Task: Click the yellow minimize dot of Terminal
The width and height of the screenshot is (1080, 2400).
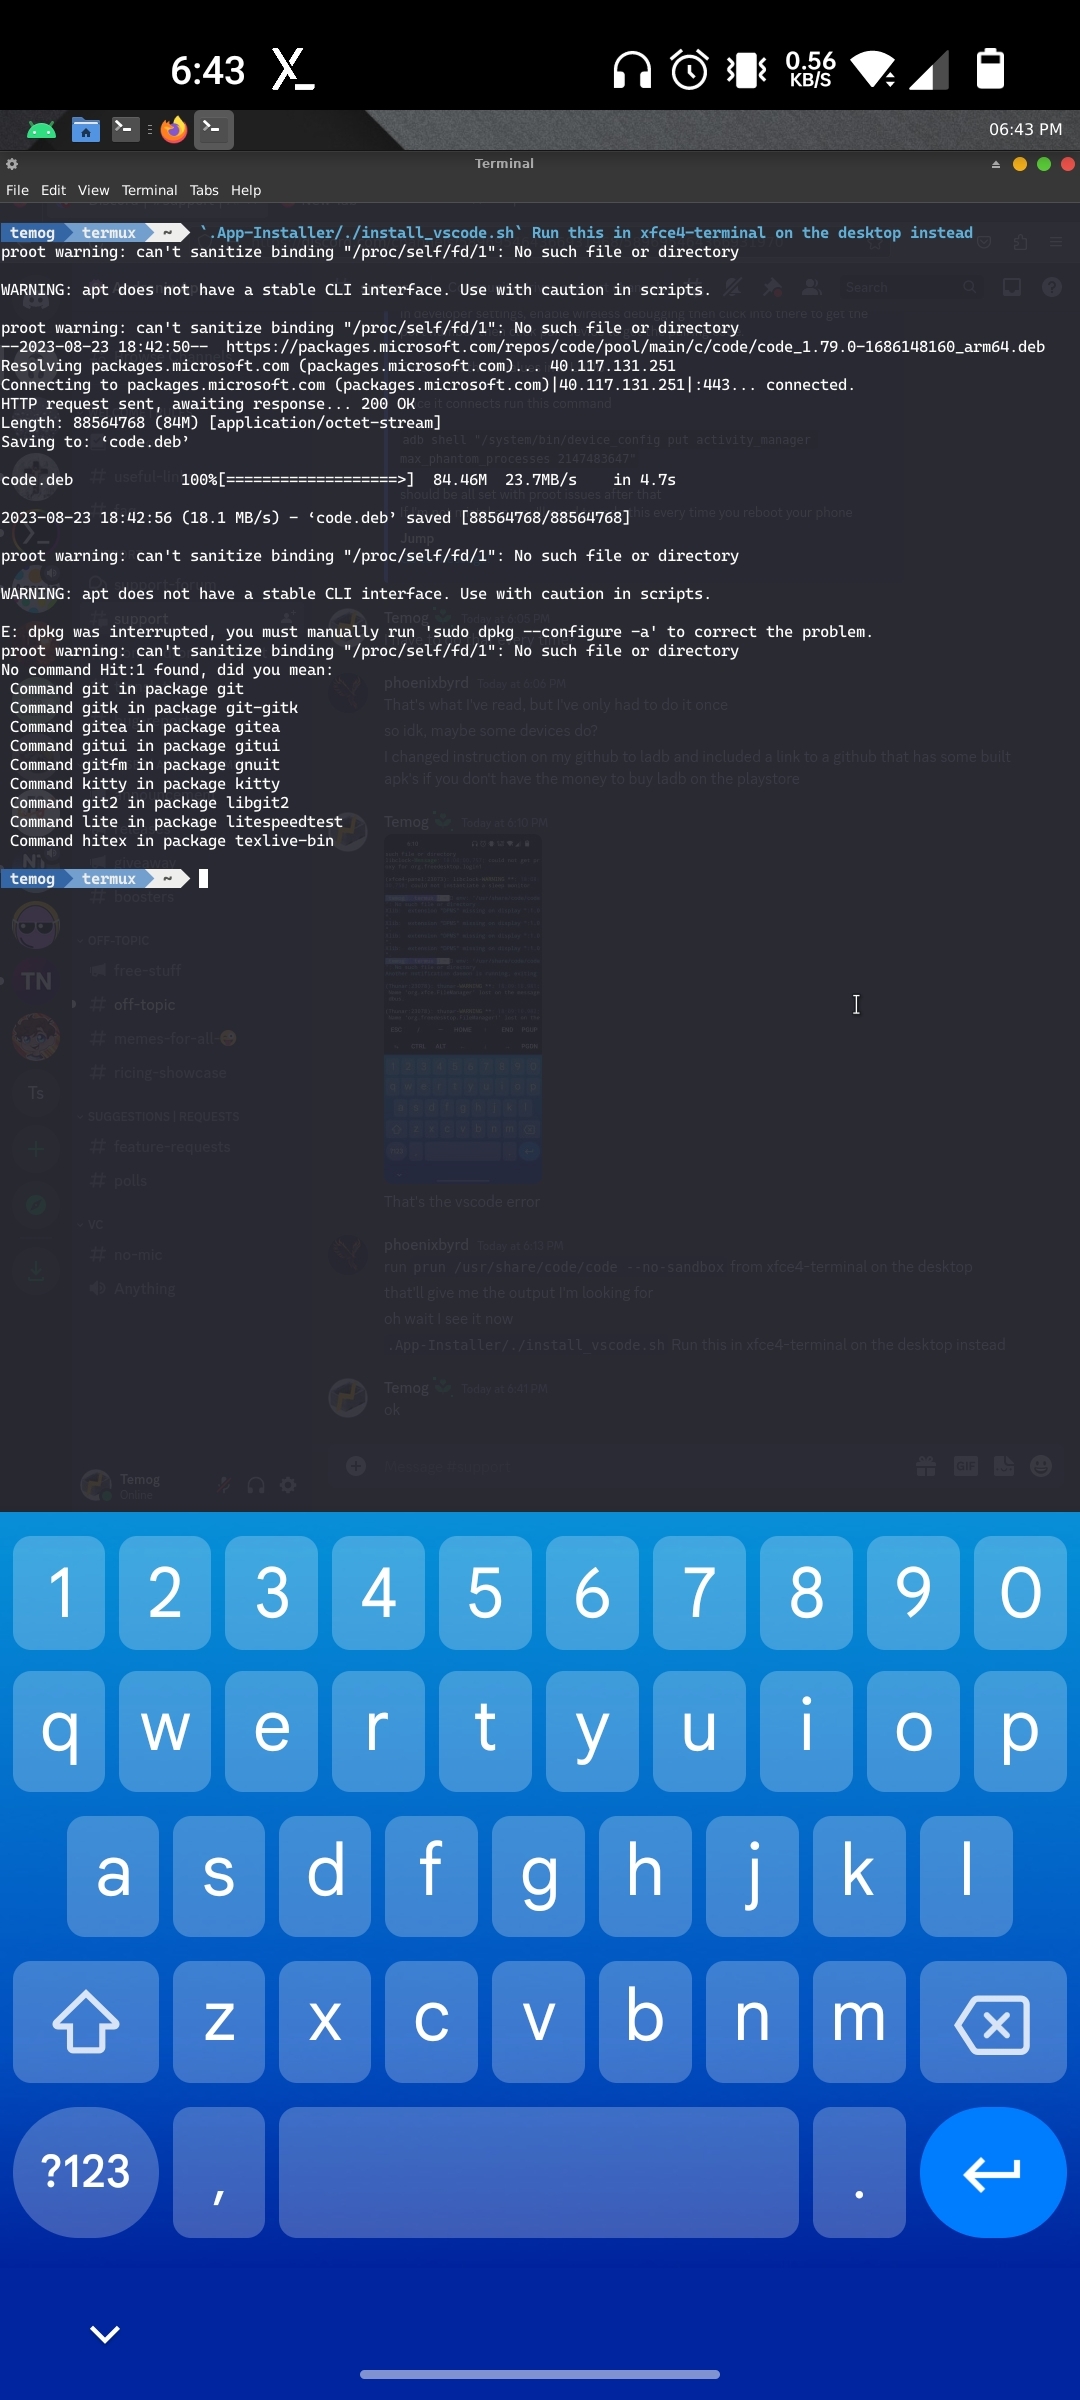Action: pos(1020,164)
